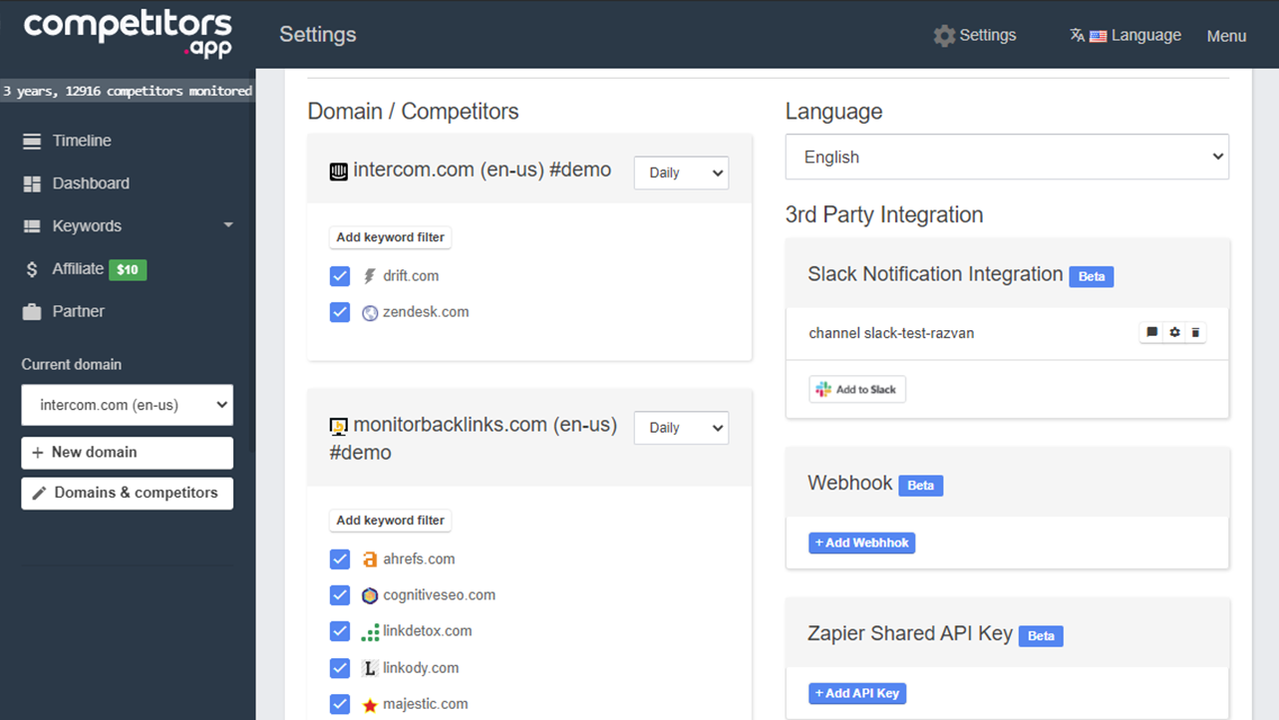Image resolution: width=1279 pixels, height=720 pixels.
Task: Click the Add Webhook button
Action: click(x=861, y=543)
